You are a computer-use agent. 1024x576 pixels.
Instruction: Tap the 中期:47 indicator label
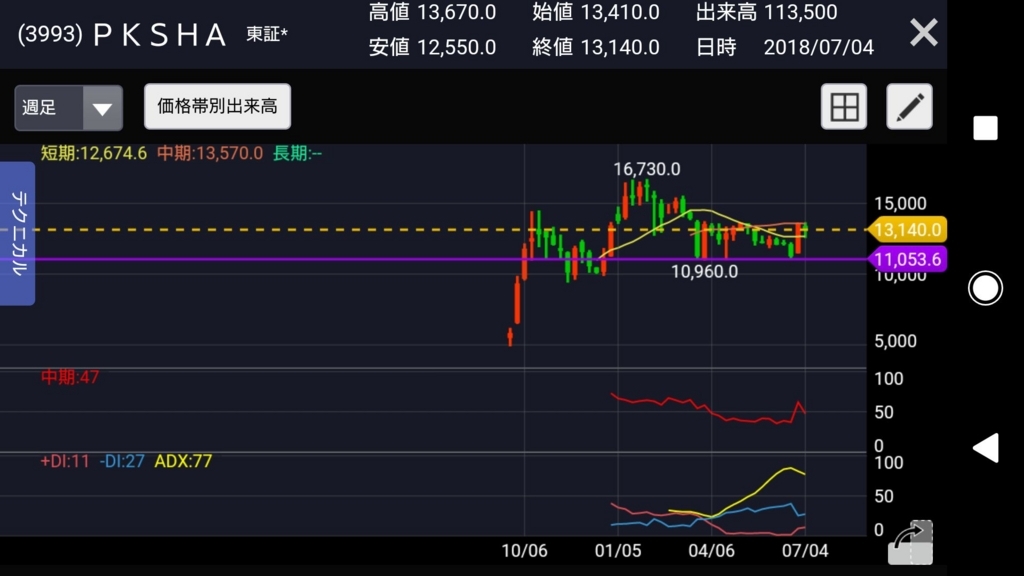(x=70, y=377)
